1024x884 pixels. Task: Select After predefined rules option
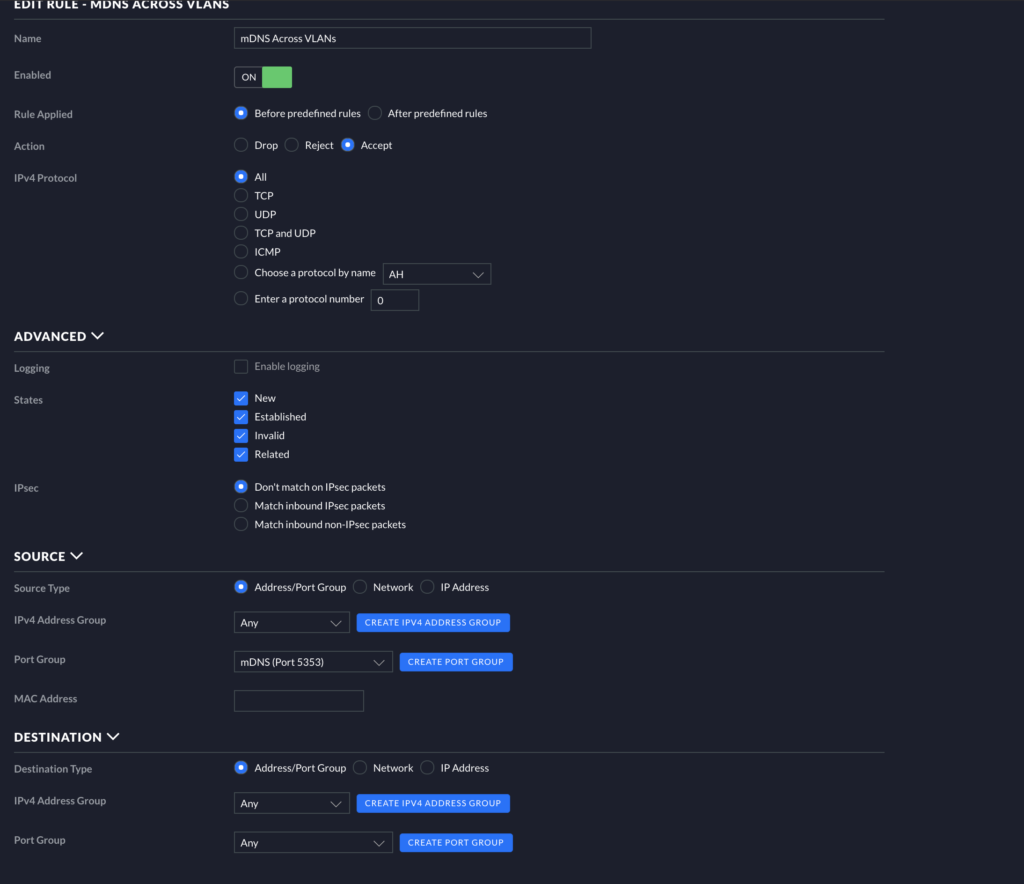coord(375,114)
